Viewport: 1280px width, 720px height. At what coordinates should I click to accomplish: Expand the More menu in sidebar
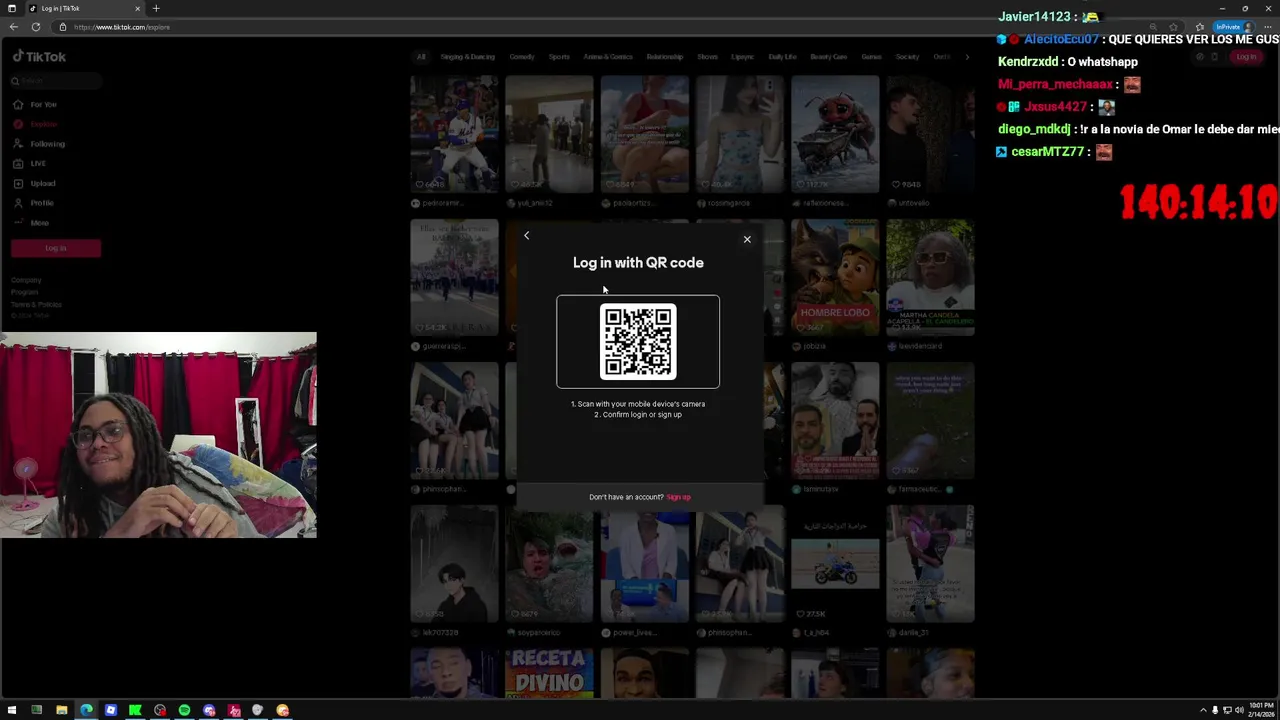[x=32, y=223]
